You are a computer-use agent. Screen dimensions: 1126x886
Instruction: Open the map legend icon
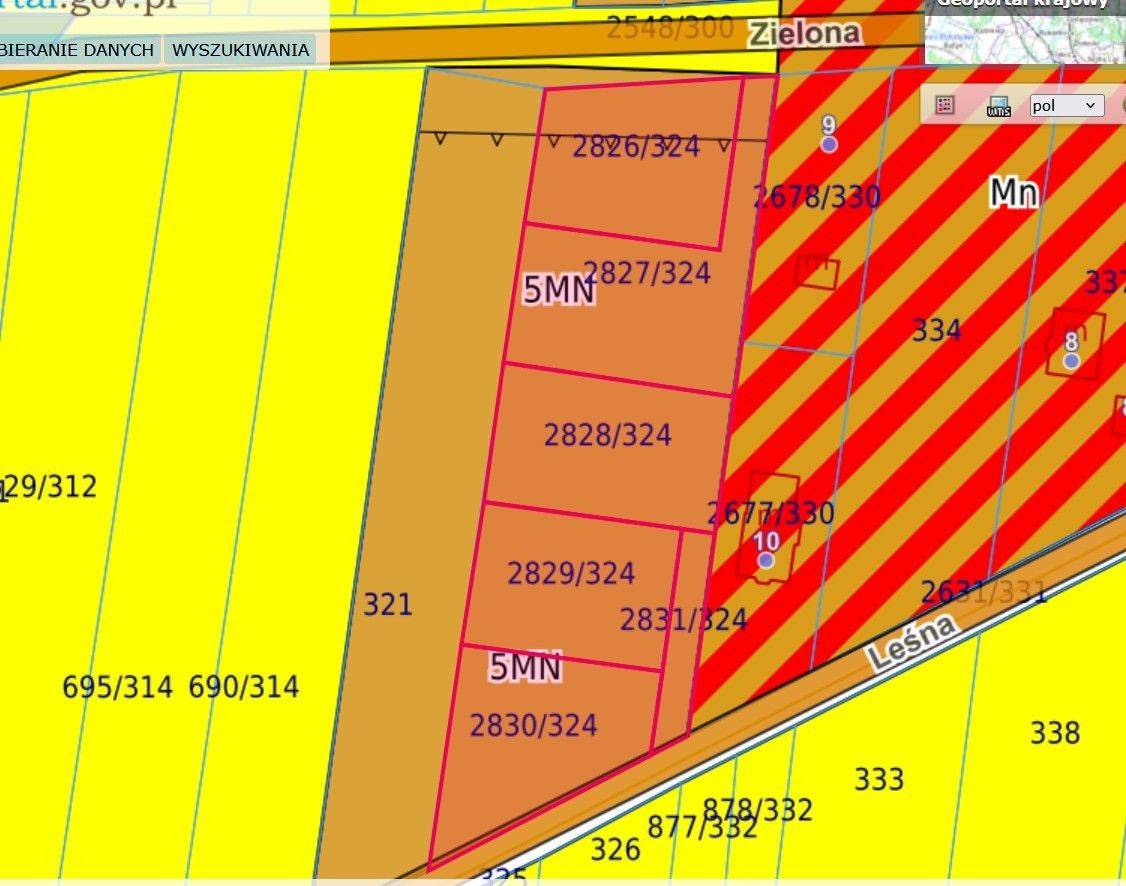pos(945,105)
